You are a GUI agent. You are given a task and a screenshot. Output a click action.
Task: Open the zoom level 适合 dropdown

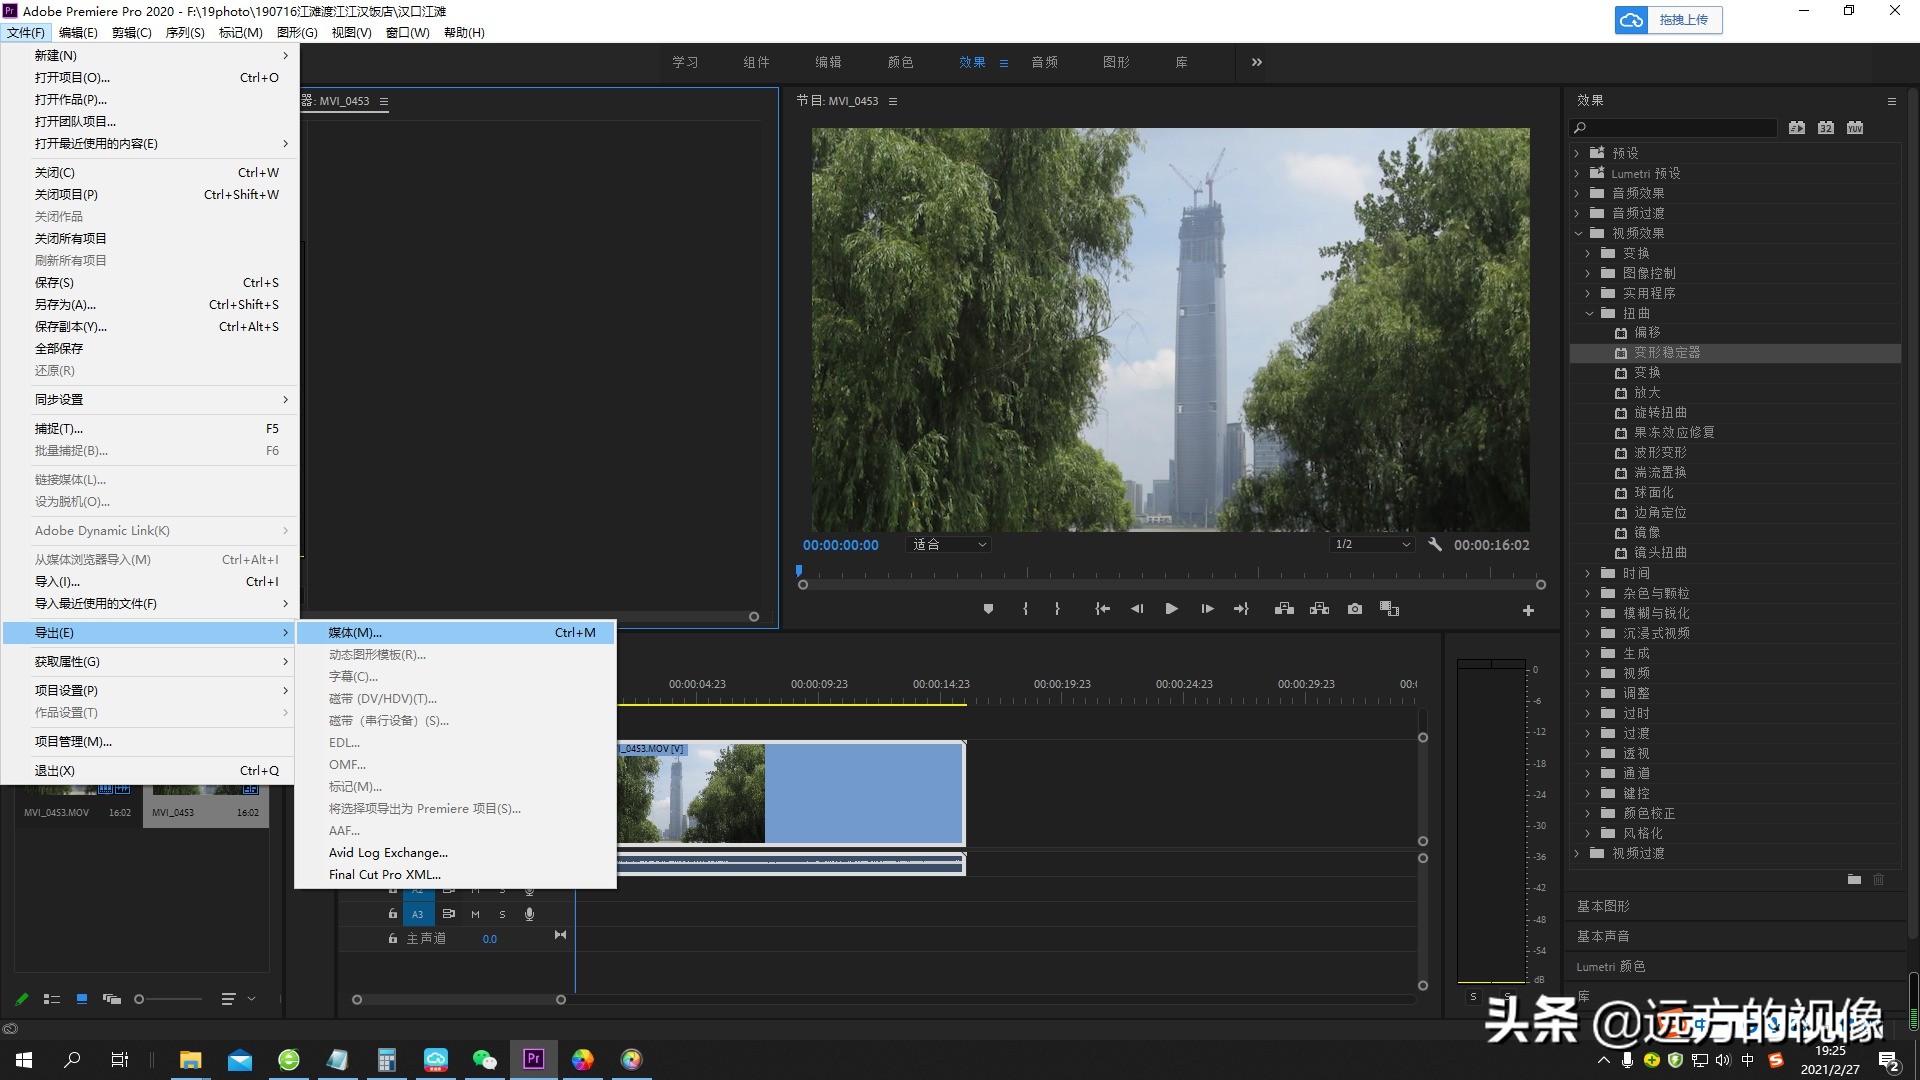(x=949, y=544)
